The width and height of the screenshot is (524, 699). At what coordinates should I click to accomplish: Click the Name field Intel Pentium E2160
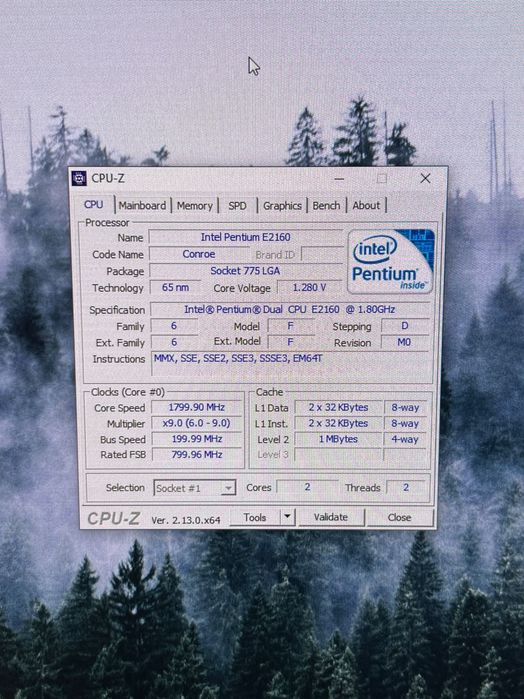click(245, 237)
